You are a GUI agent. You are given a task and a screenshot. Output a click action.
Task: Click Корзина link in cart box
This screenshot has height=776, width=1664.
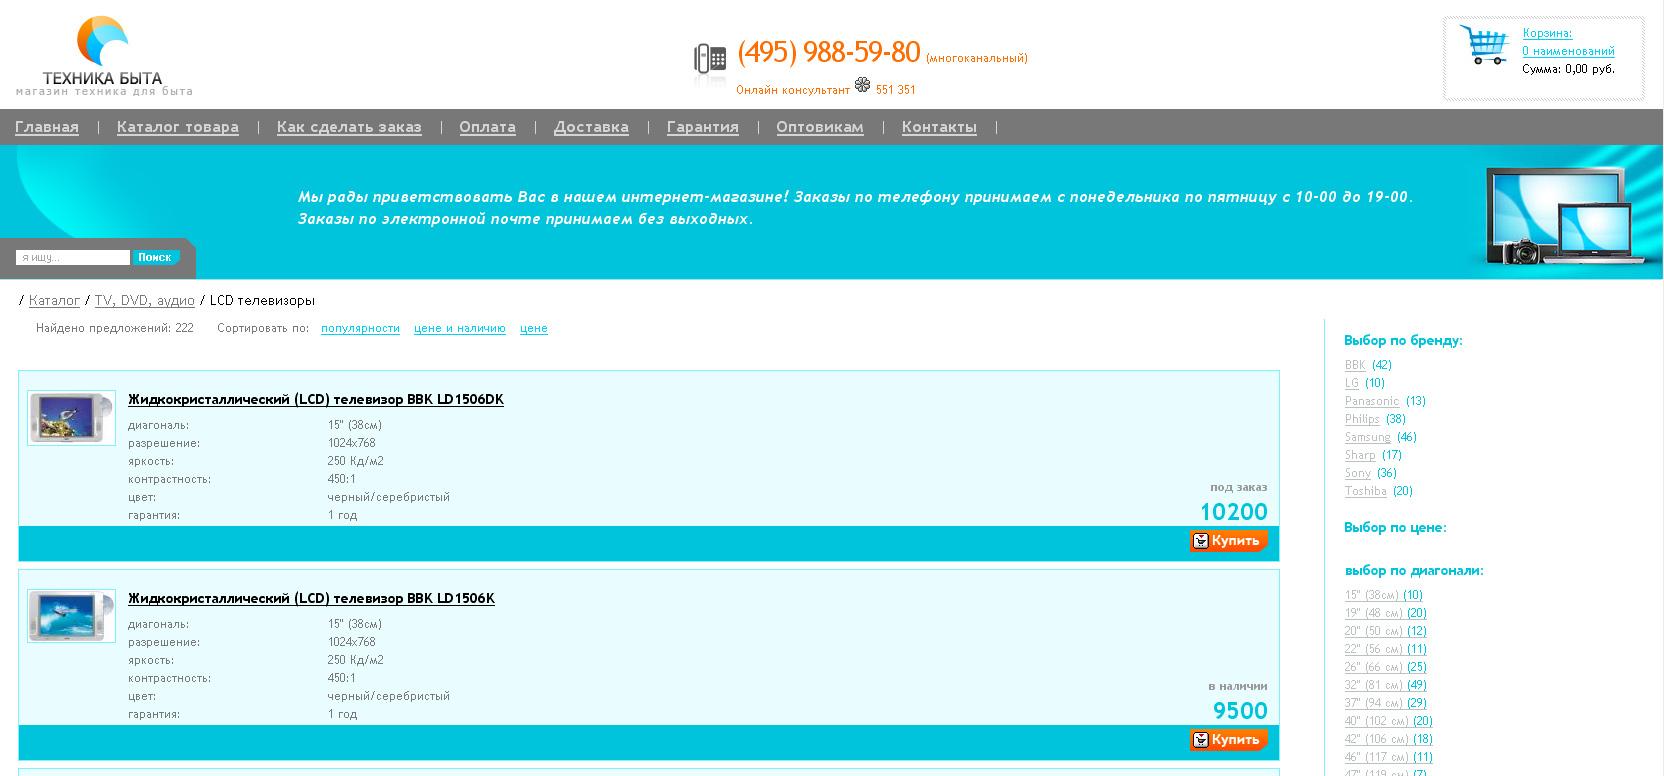pyautogui.click(x=1547, y=33)
